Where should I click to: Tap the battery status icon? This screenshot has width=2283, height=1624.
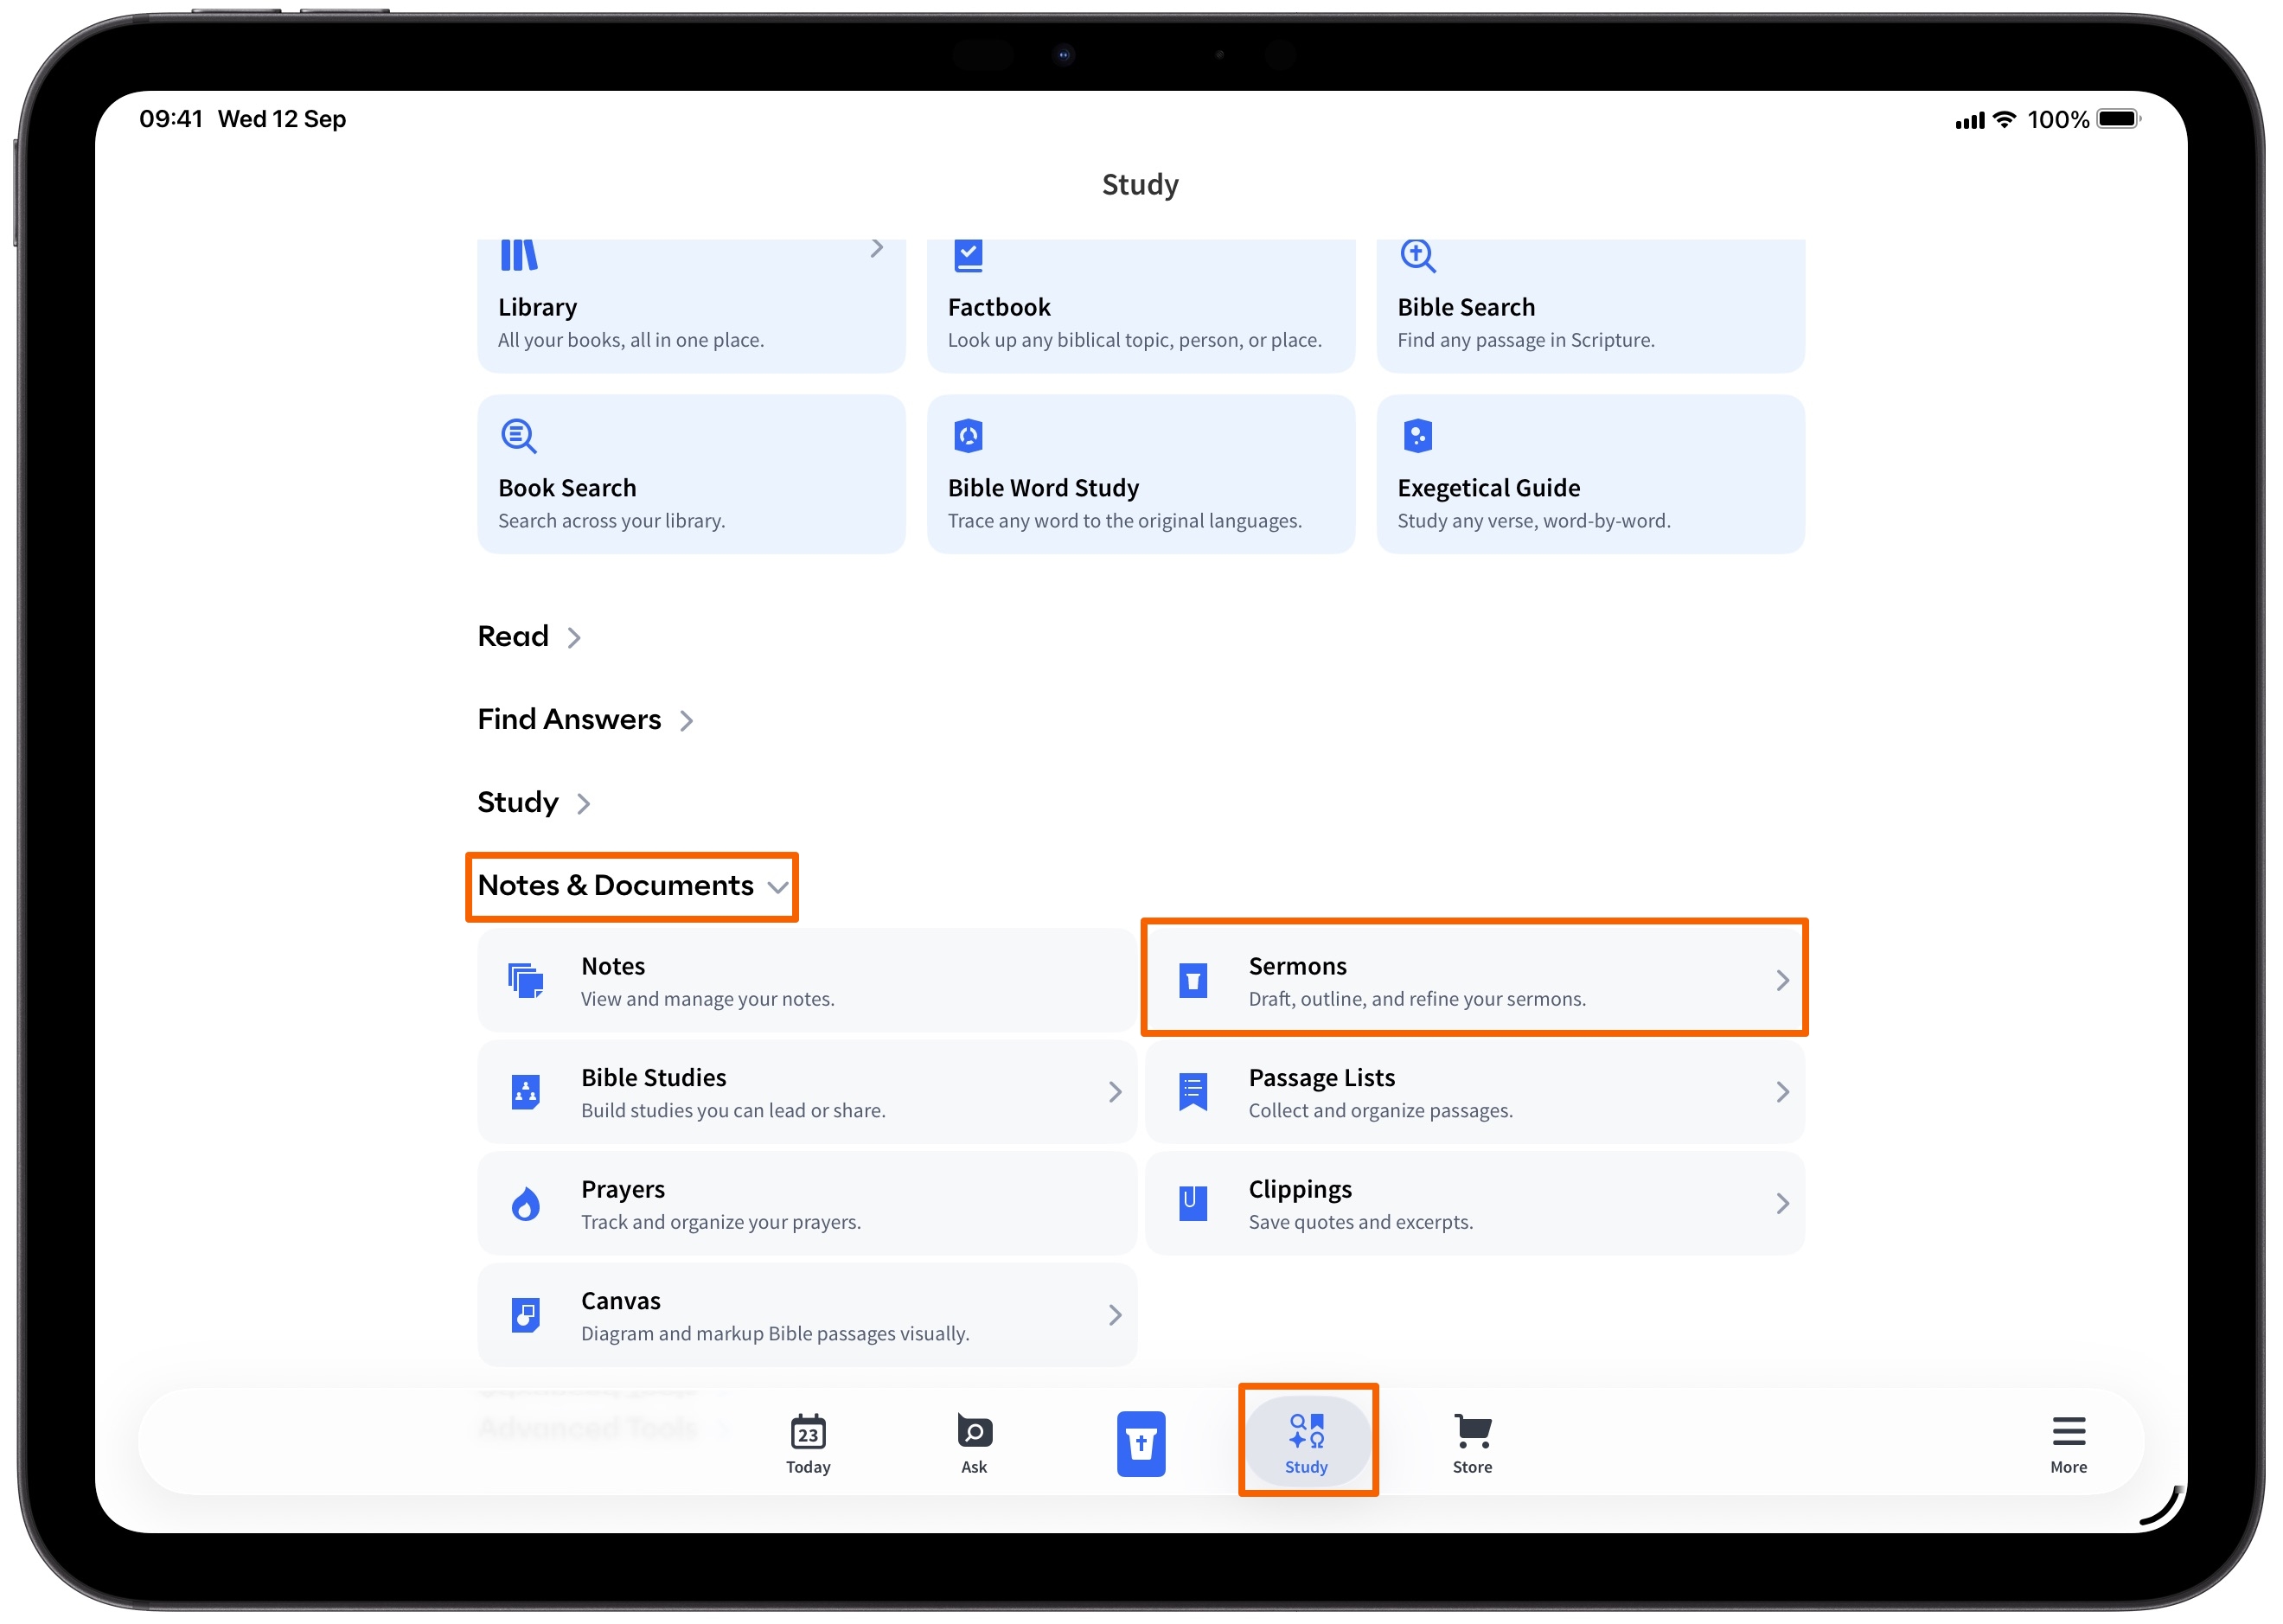click(x=2119, y=119)
